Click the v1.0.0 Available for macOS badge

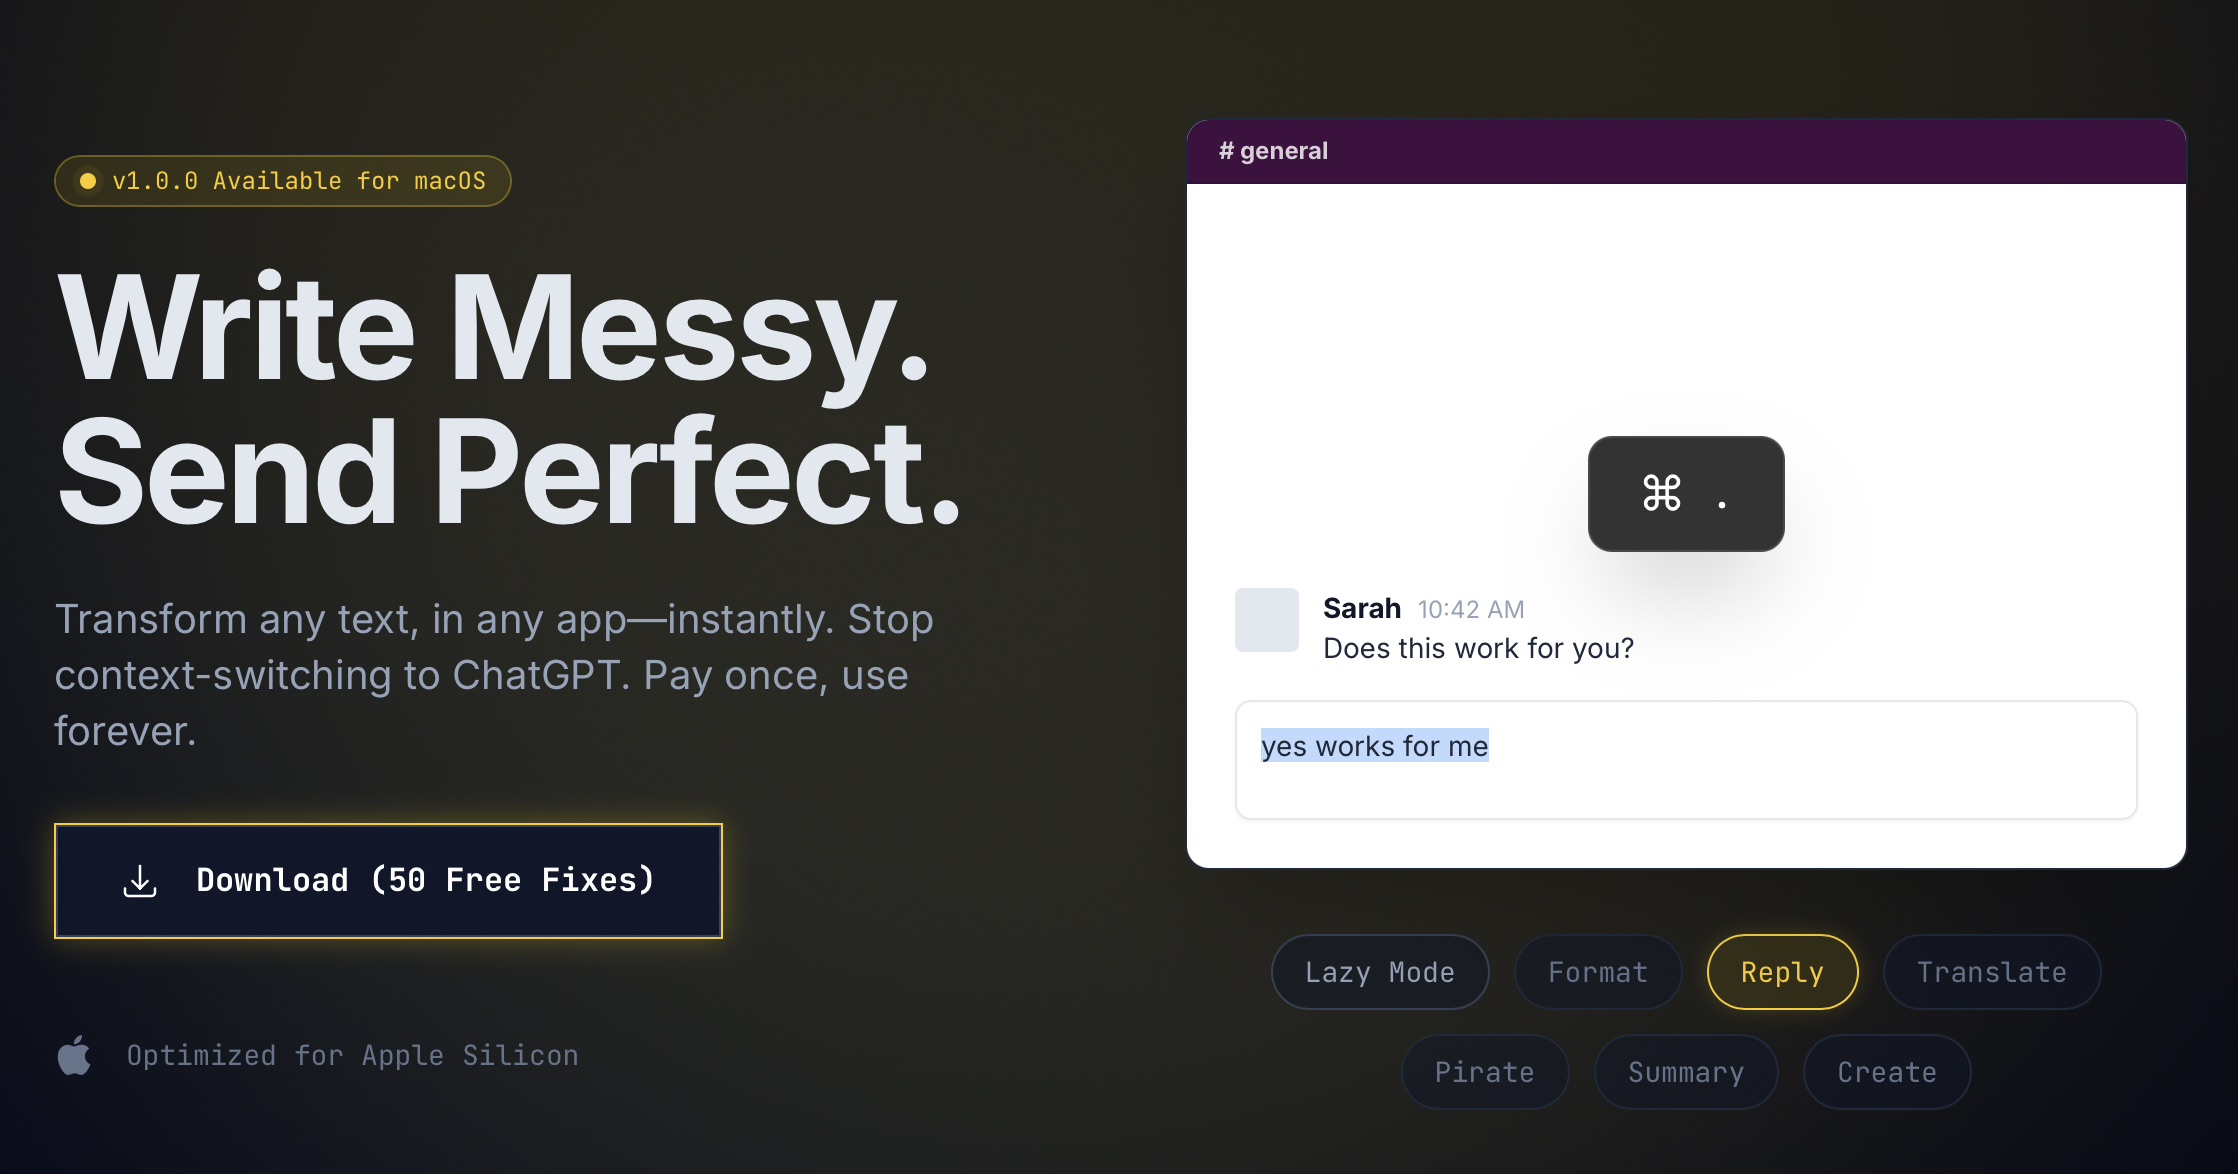[282, 181]
